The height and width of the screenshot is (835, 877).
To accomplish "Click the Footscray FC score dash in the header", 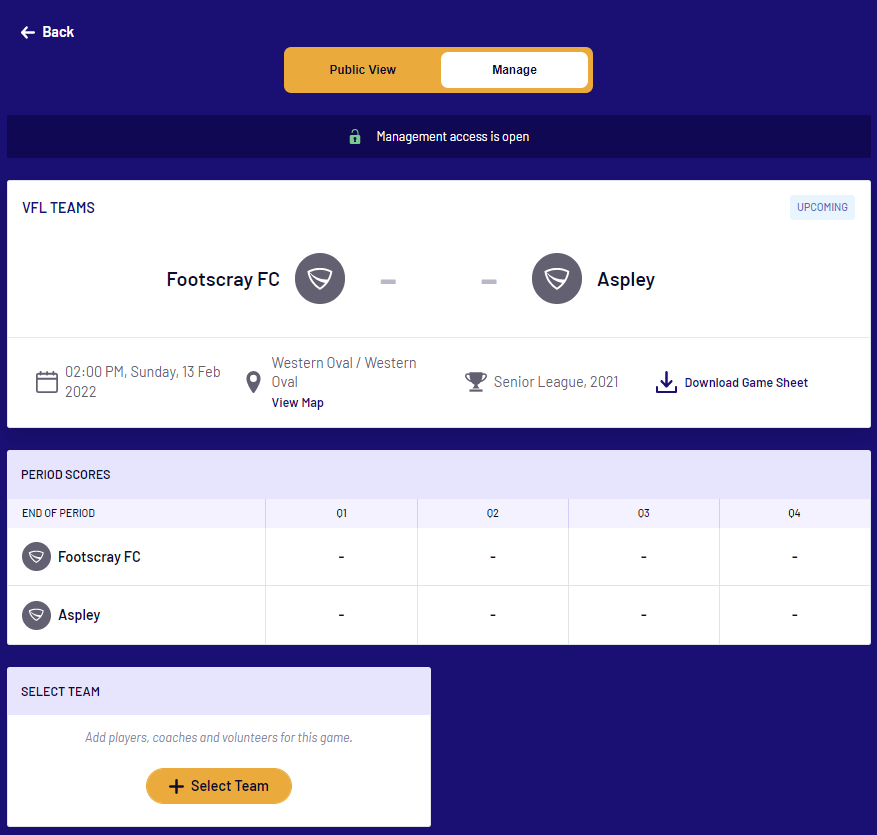I will 388,281.
